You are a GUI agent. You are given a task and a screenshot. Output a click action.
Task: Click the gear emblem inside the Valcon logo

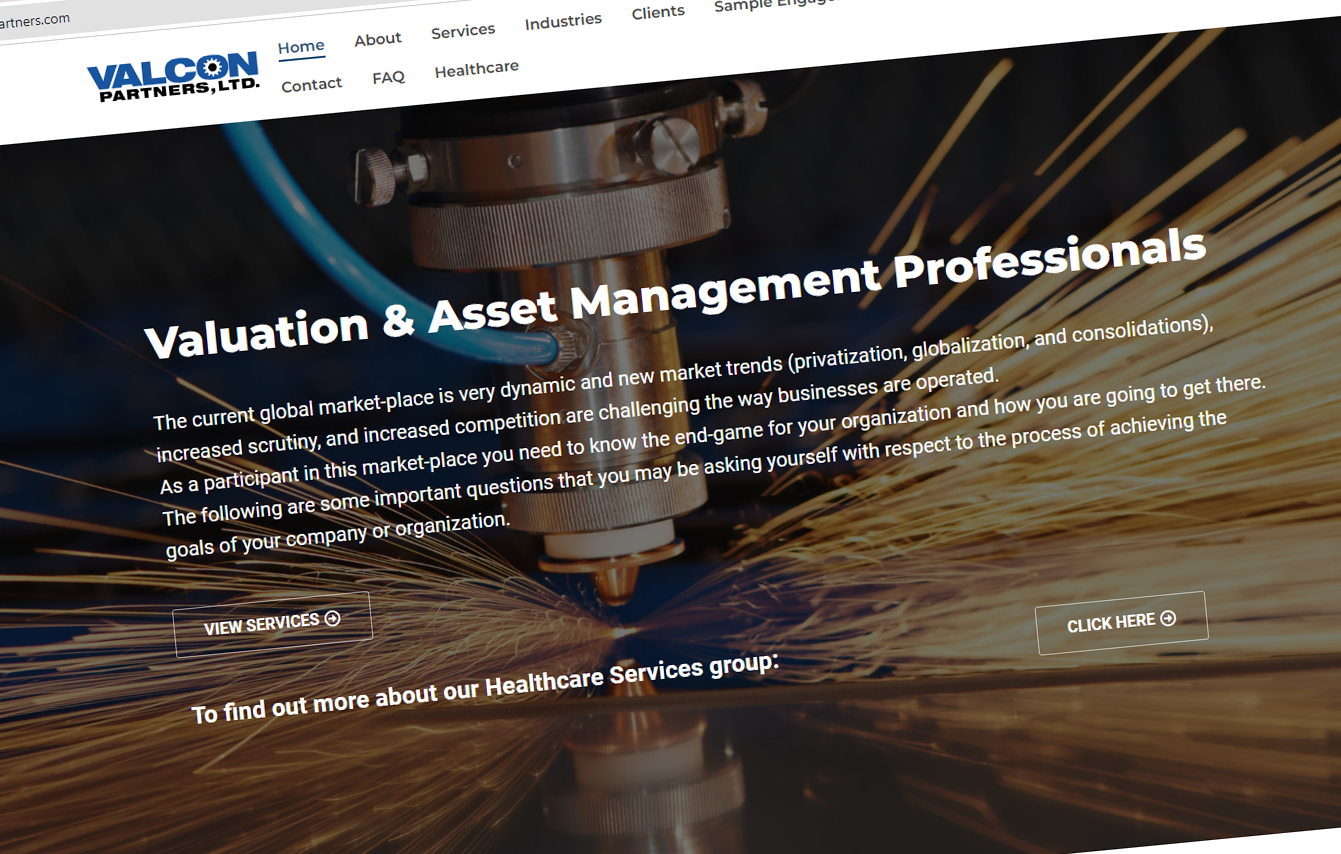(x=212, y=68)
